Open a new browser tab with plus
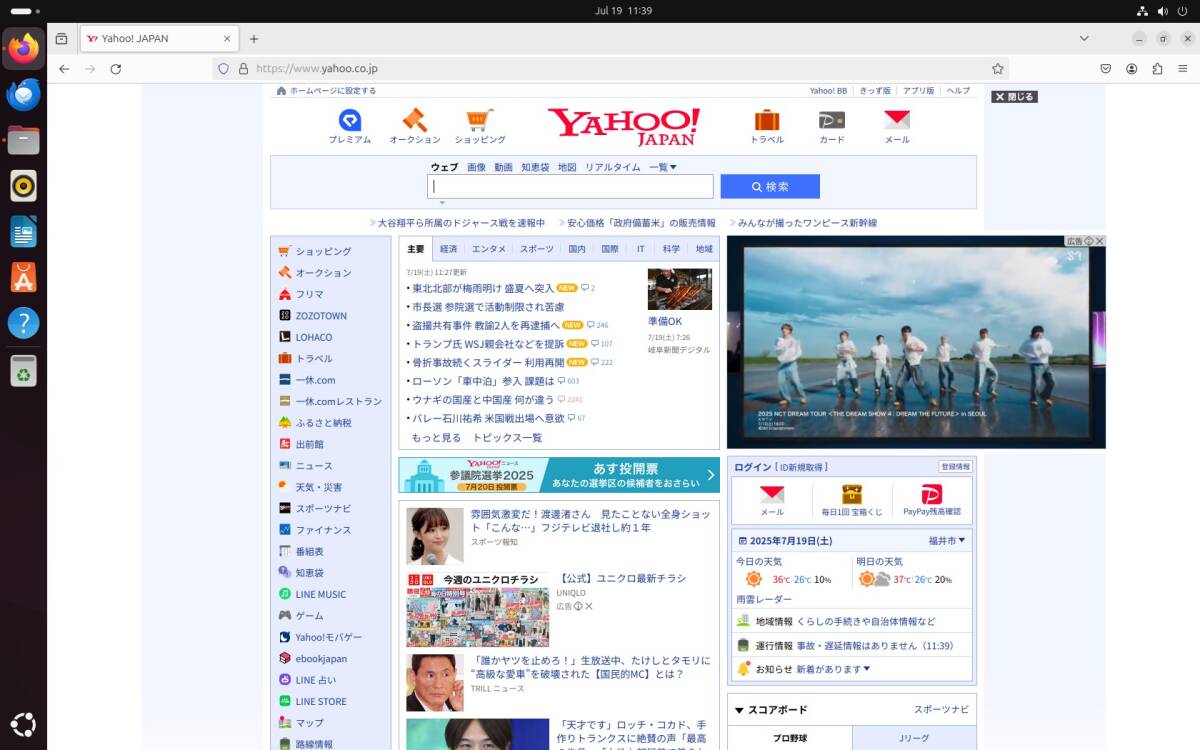 [x=254, y=39]
